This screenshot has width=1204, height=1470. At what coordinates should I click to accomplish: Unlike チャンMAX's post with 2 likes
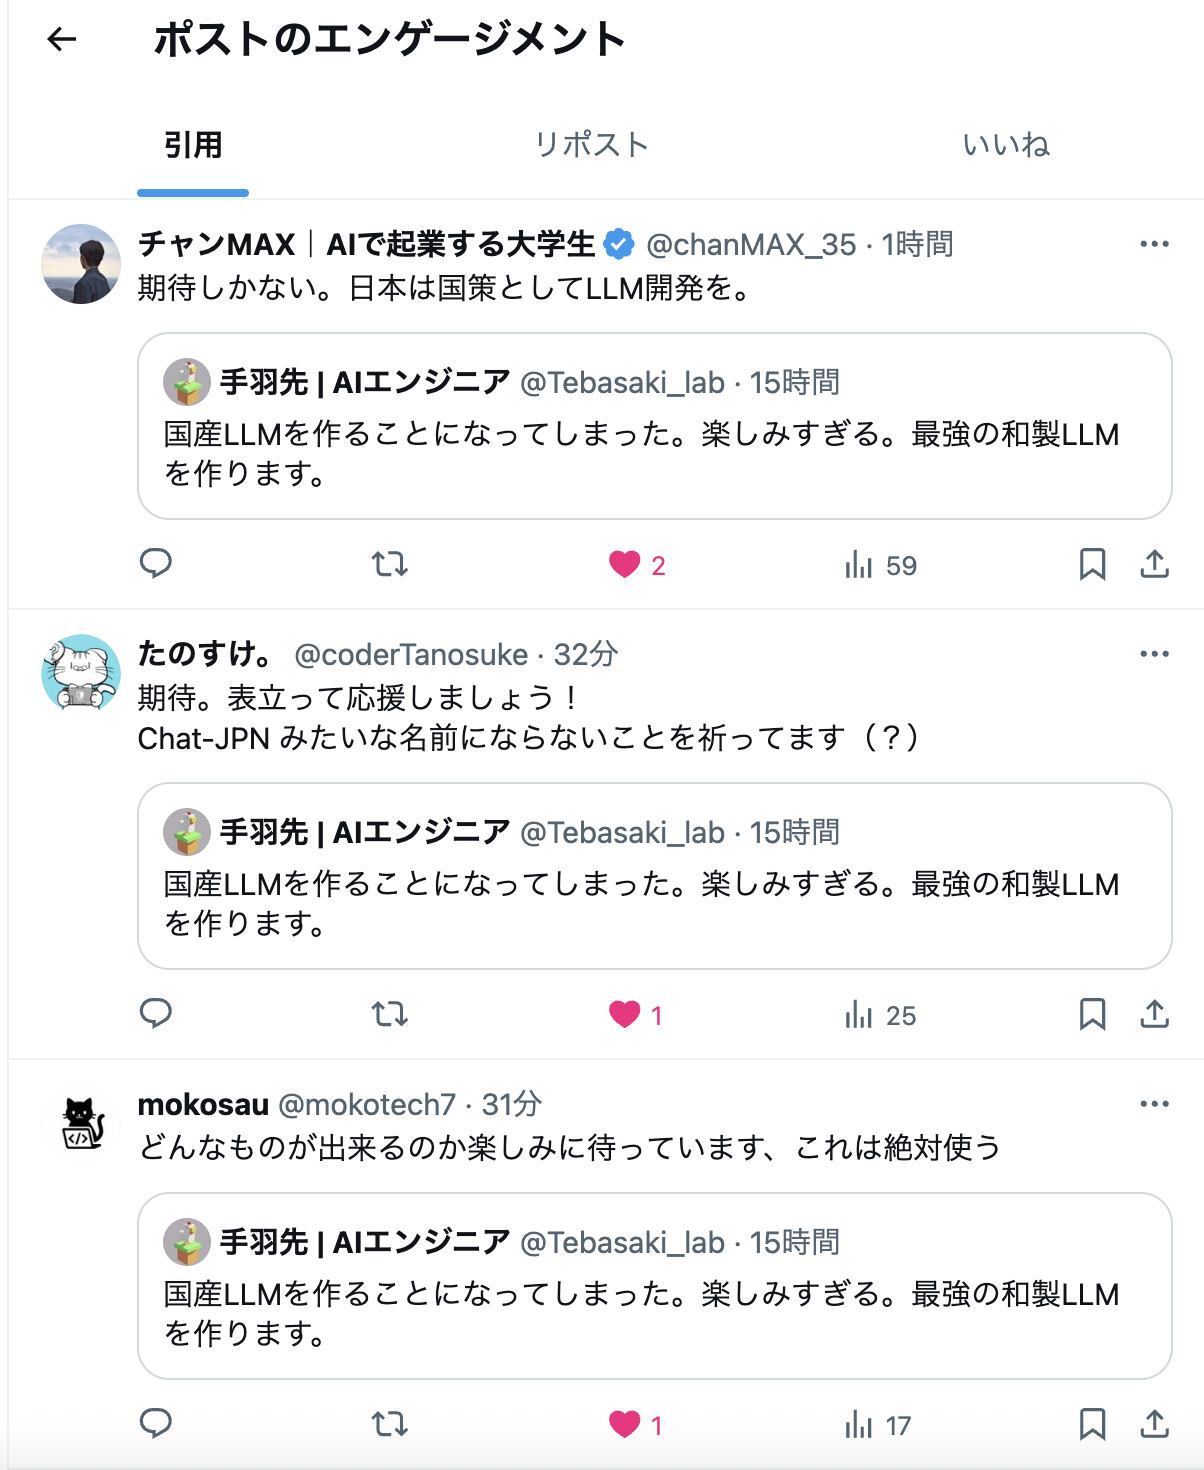pyautogui.click(x=625, y=565)
